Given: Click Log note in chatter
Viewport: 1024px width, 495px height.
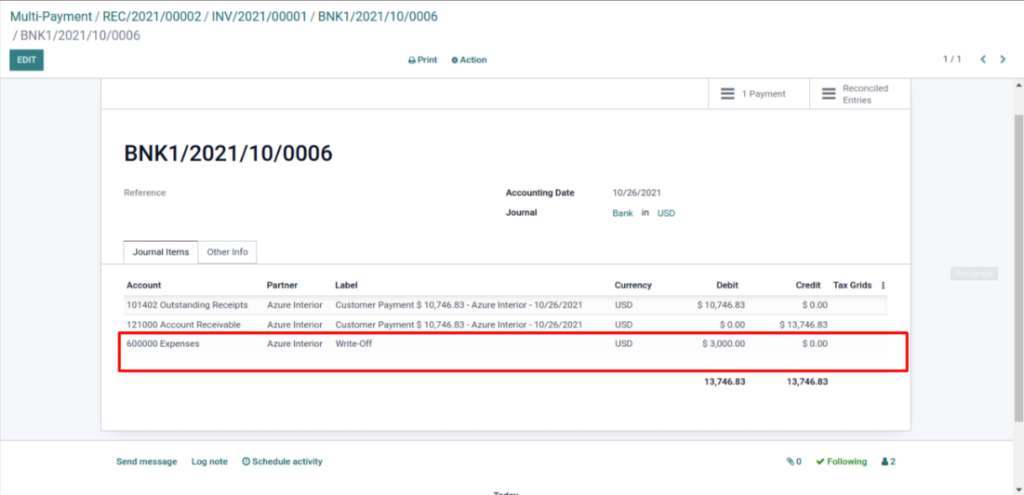Looking at the screenshot, I should coord(210,462).
